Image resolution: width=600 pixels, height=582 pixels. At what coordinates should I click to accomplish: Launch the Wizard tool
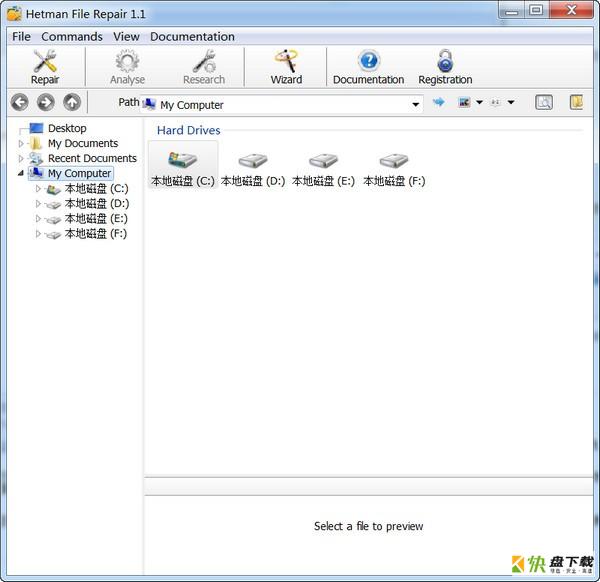pos(286,67)
